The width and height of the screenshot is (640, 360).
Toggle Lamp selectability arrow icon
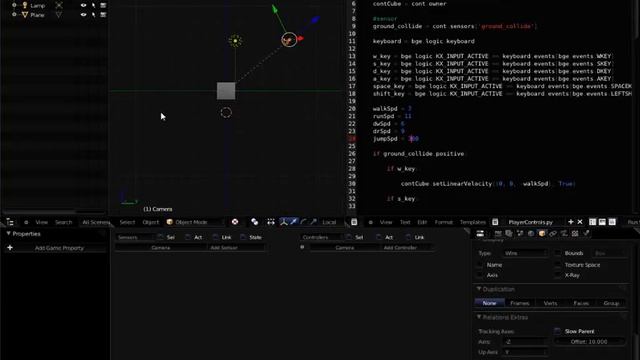pyautogui.click(x=93, y=5)
